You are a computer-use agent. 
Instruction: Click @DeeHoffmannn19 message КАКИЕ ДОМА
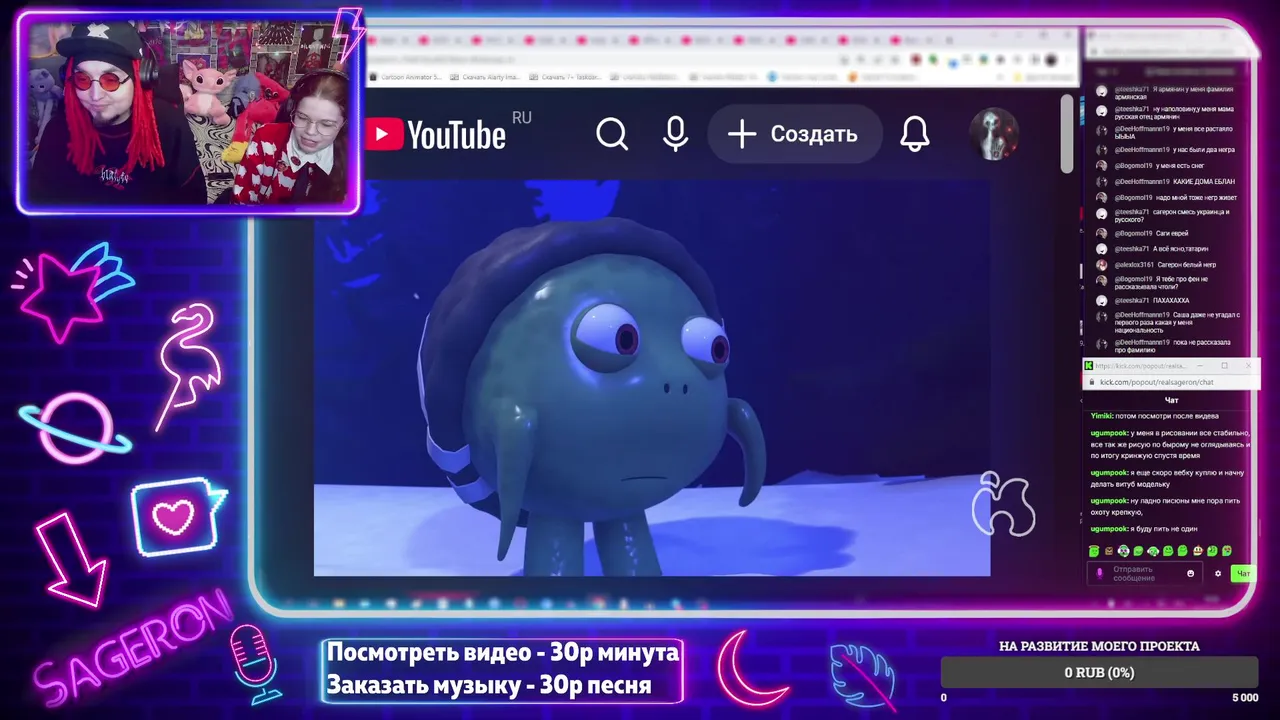(x=1174, y=182)
